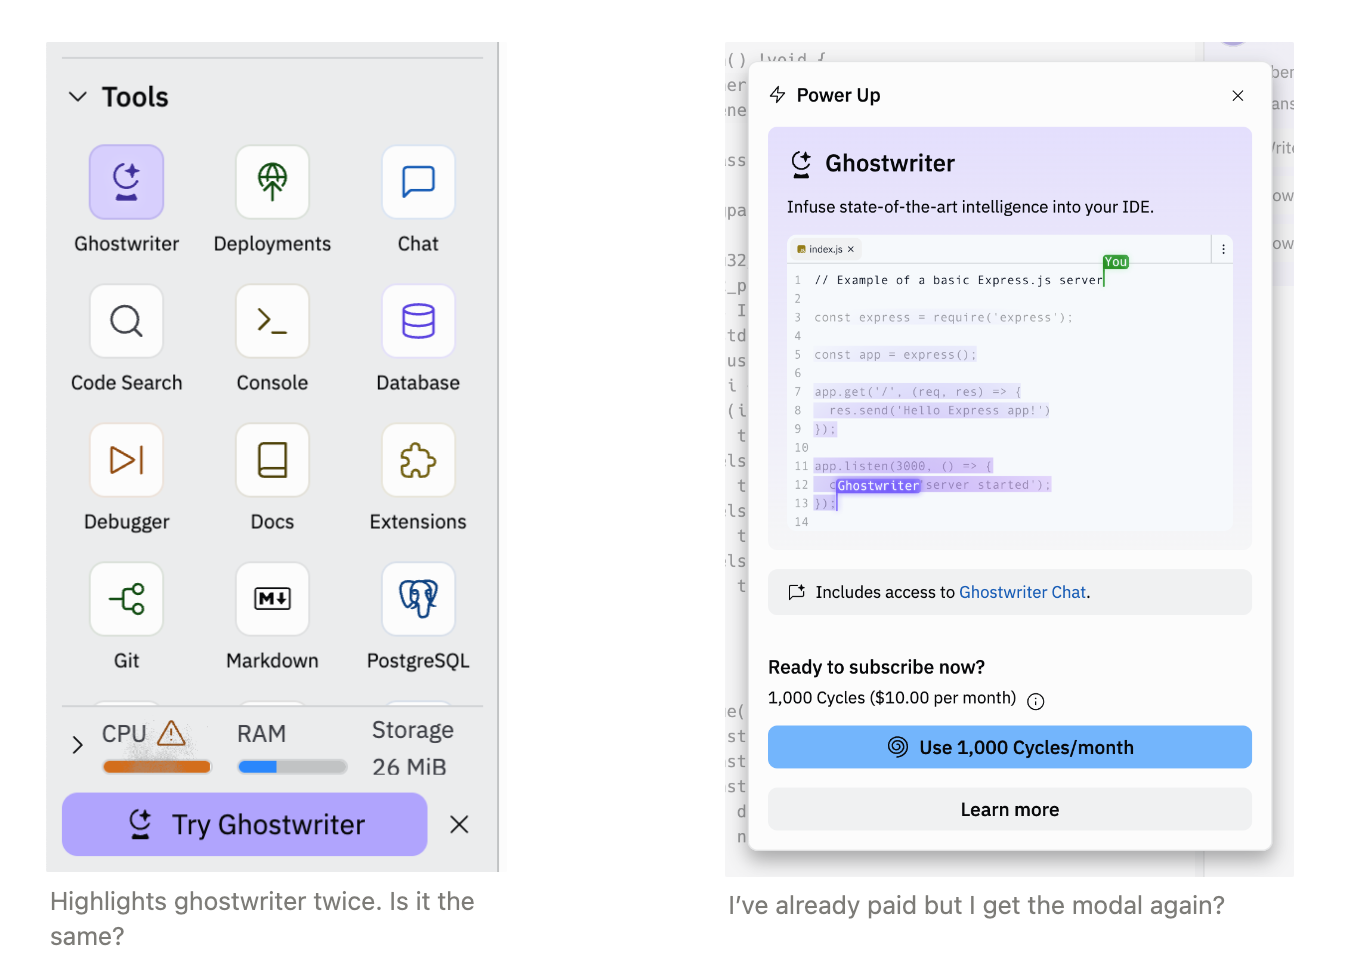
Task: Open the Git tool
Action: click(126, 599)
